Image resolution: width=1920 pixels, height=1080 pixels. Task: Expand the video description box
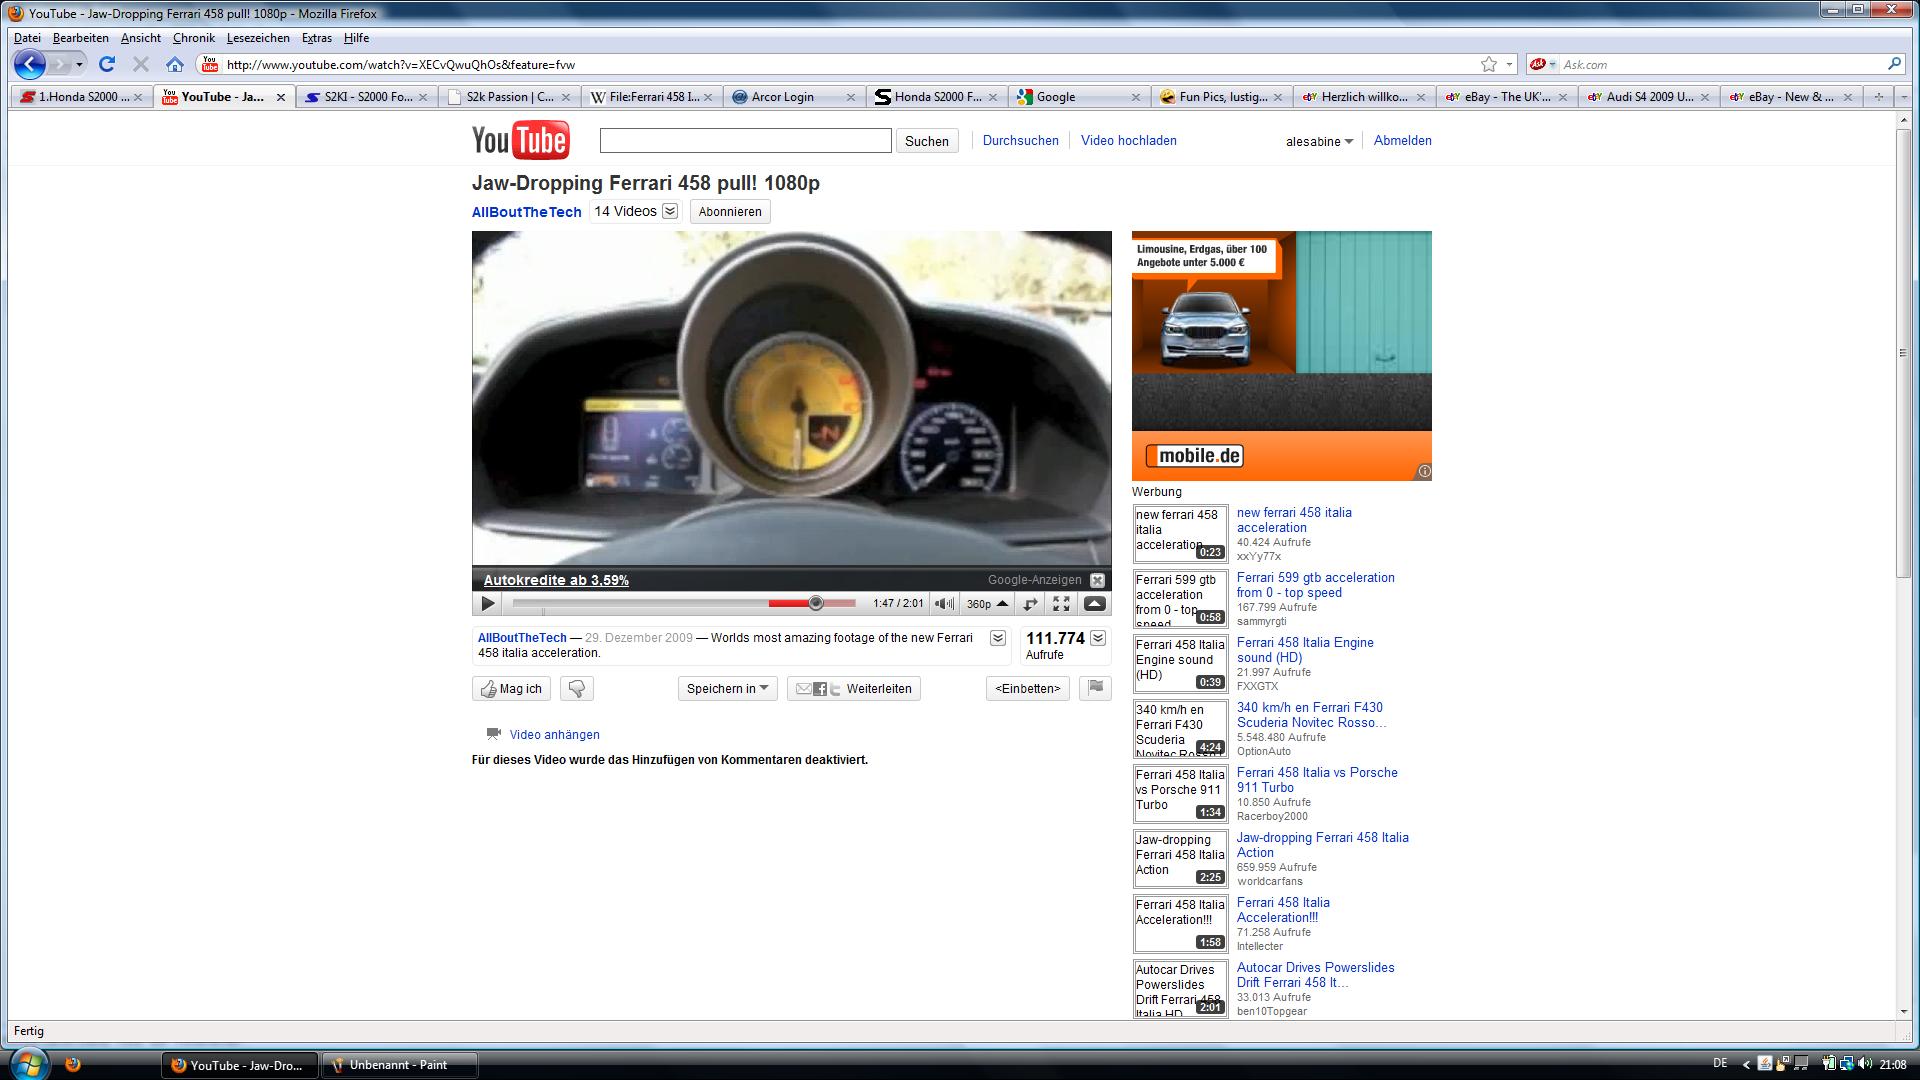coord(997,638)
